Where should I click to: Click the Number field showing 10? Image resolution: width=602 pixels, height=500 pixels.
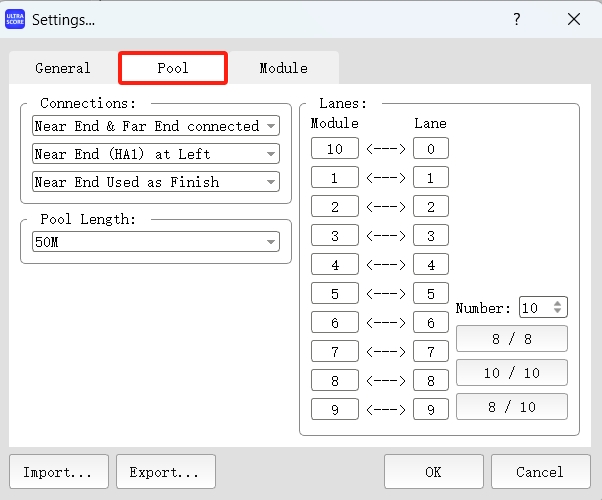click(x=532, y=308)
